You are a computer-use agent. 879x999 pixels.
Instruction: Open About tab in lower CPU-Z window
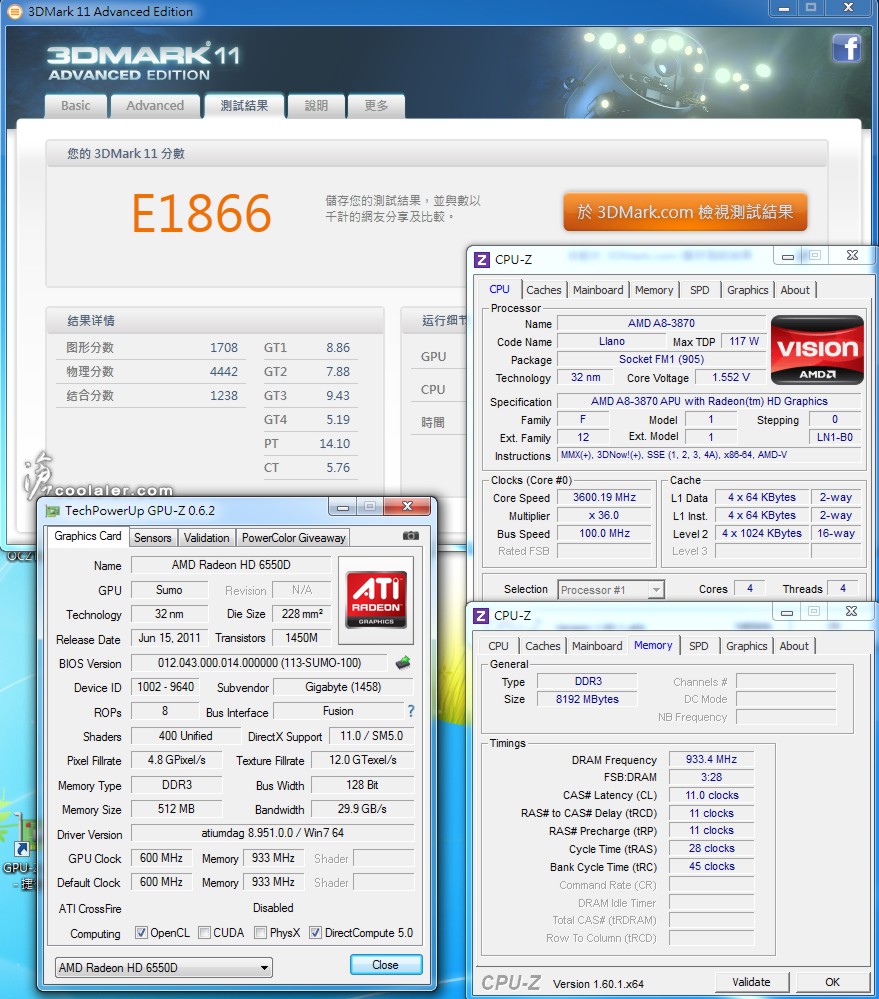pyautogui.click(x=794, y=646)
